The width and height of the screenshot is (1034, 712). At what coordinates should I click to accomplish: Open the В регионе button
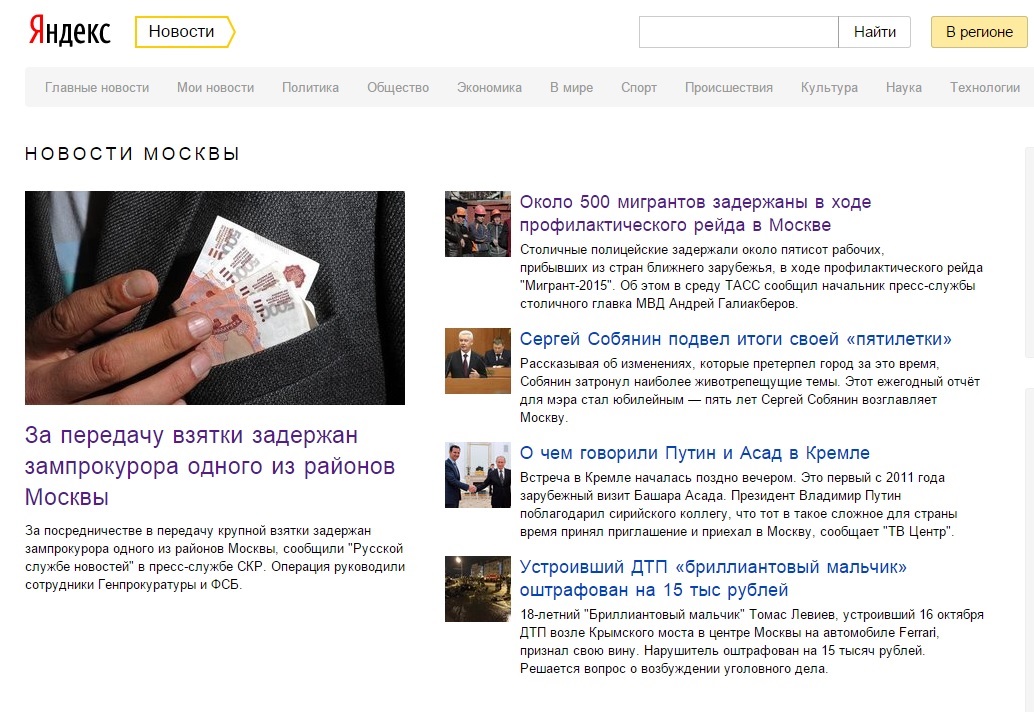pyautogui.click(x=979, y=32)
